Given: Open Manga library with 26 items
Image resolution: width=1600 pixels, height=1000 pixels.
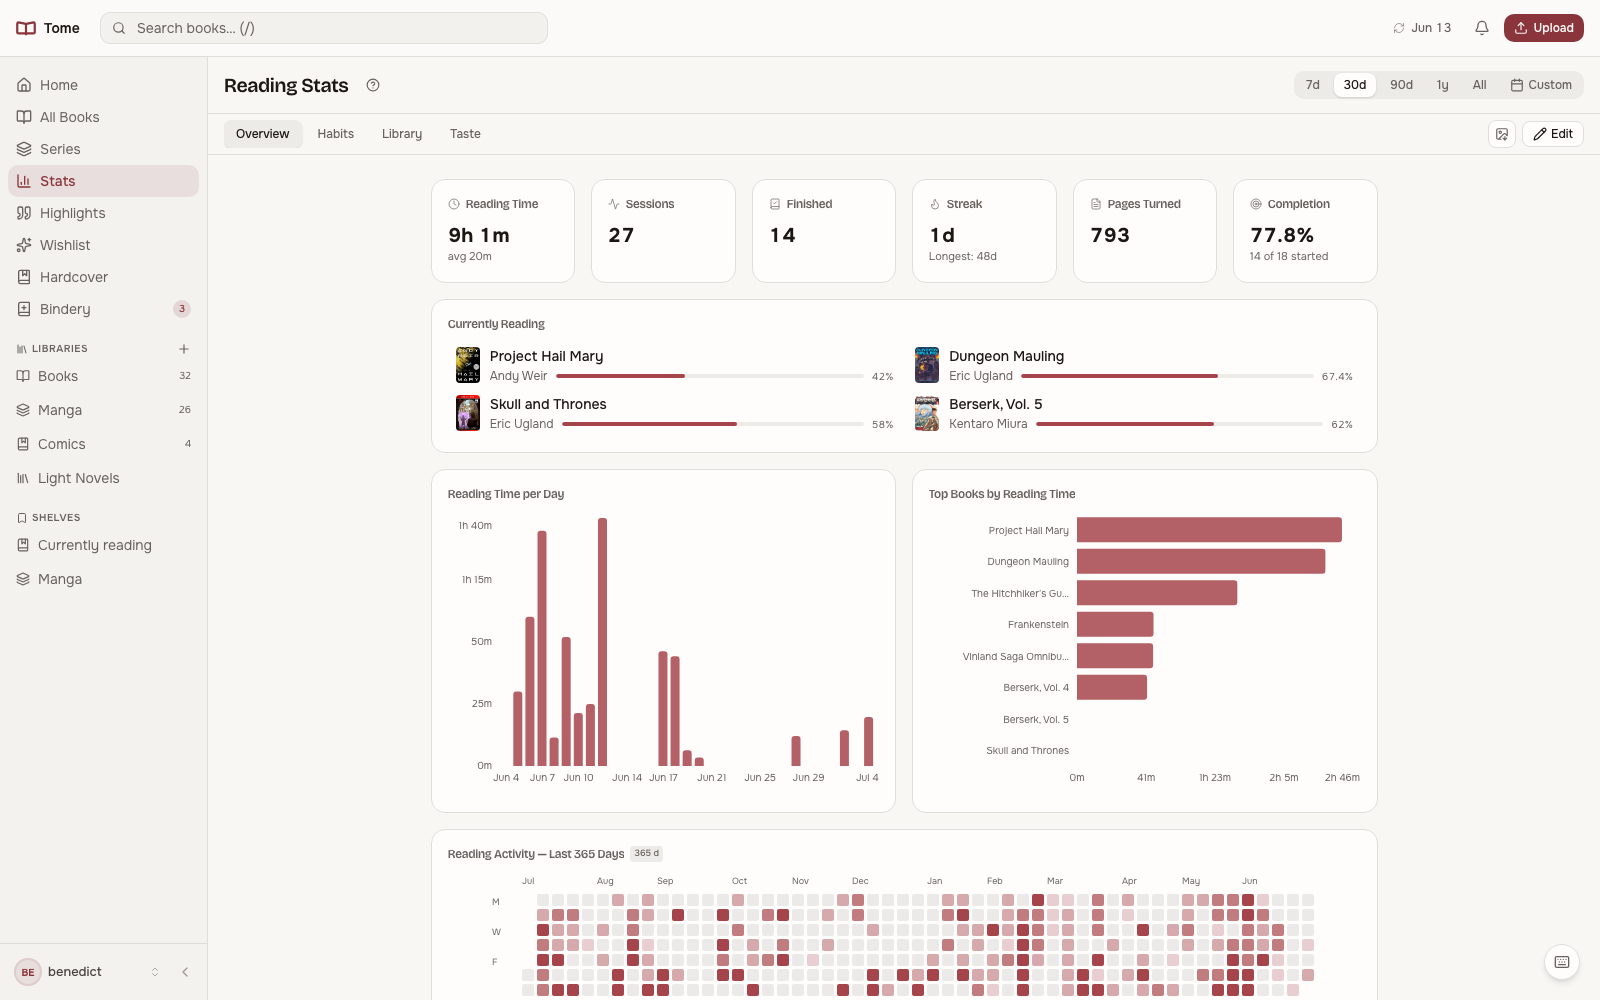Looking at the screenshot, I should pos(104,410).
